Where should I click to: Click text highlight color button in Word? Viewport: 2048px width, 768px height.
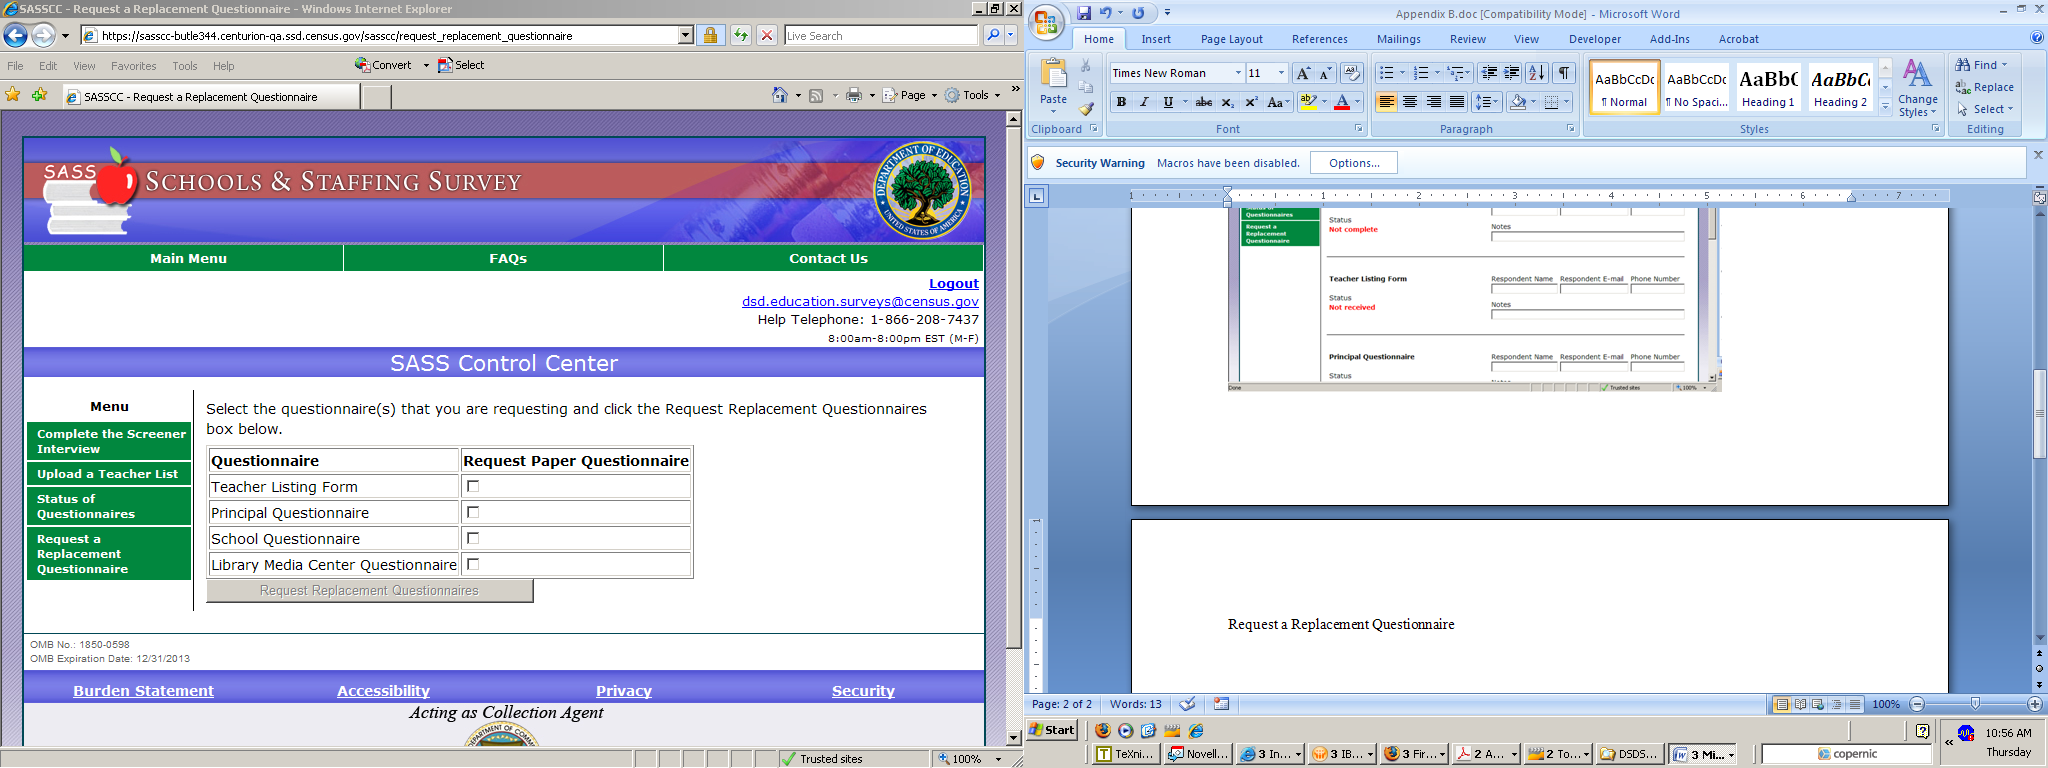[1308, 102]
